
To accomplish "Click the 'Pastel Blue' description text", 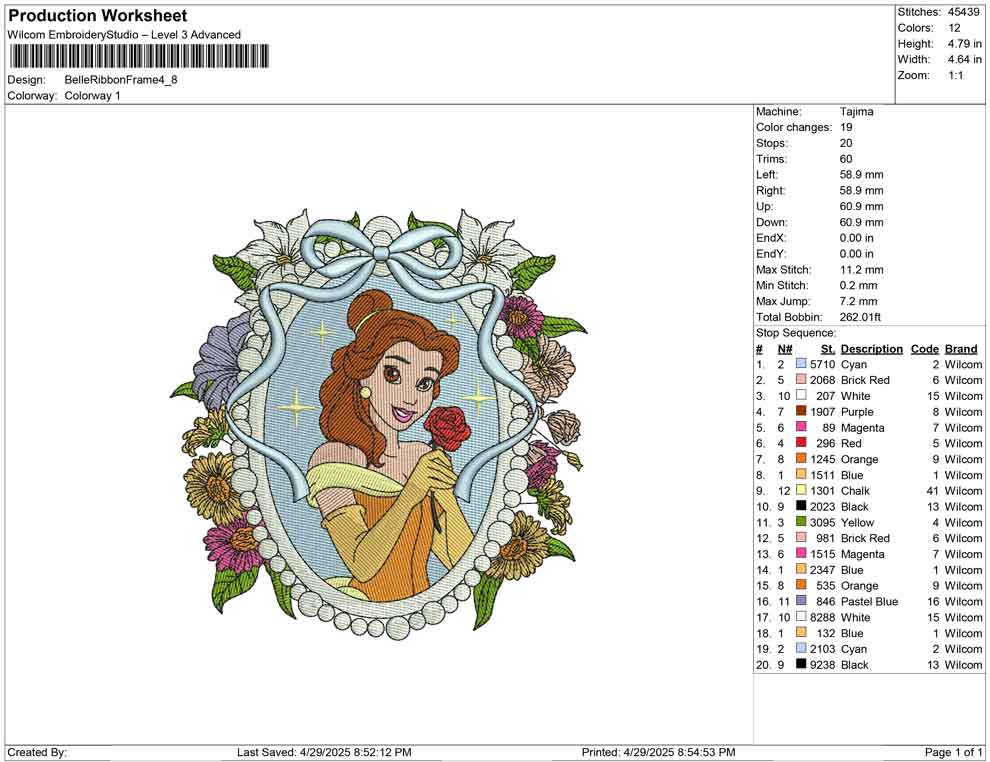I will [869, 601].
